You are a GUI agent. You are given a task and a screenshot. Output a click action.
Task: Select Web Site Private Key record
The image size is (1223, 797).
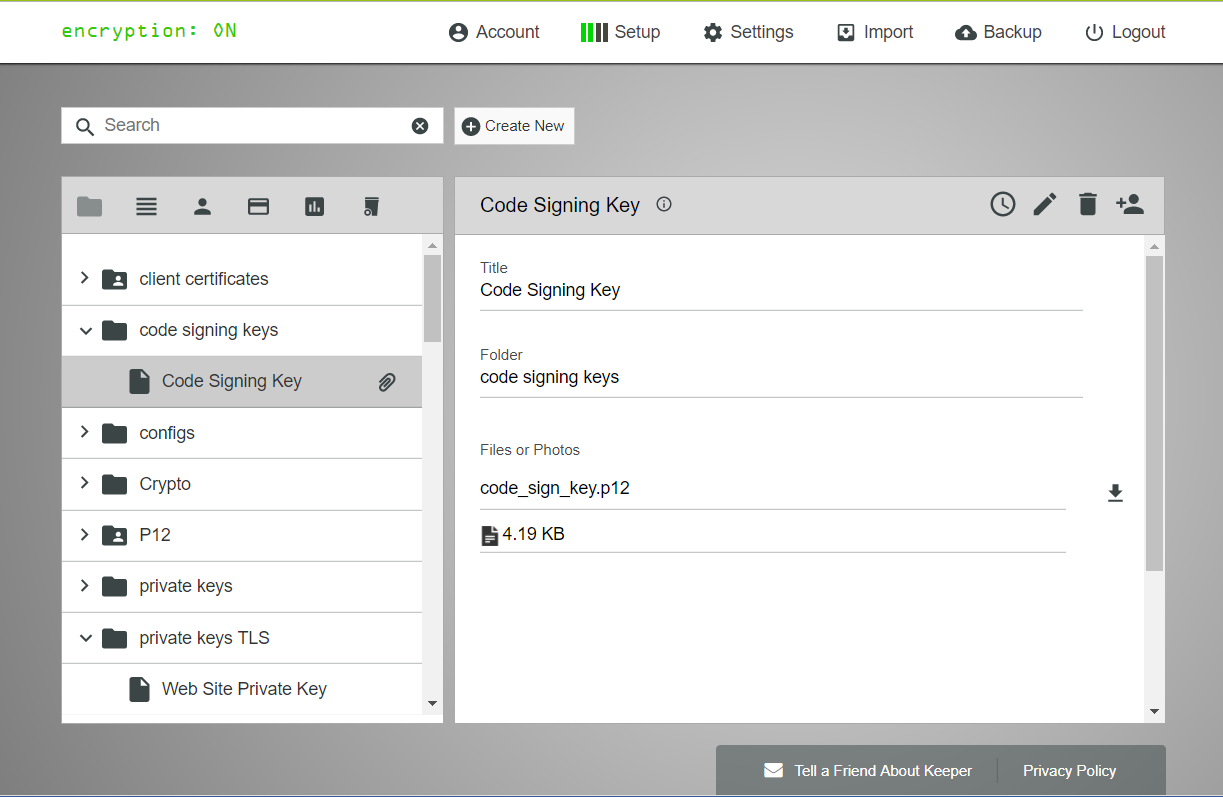[x=244, y=689]
